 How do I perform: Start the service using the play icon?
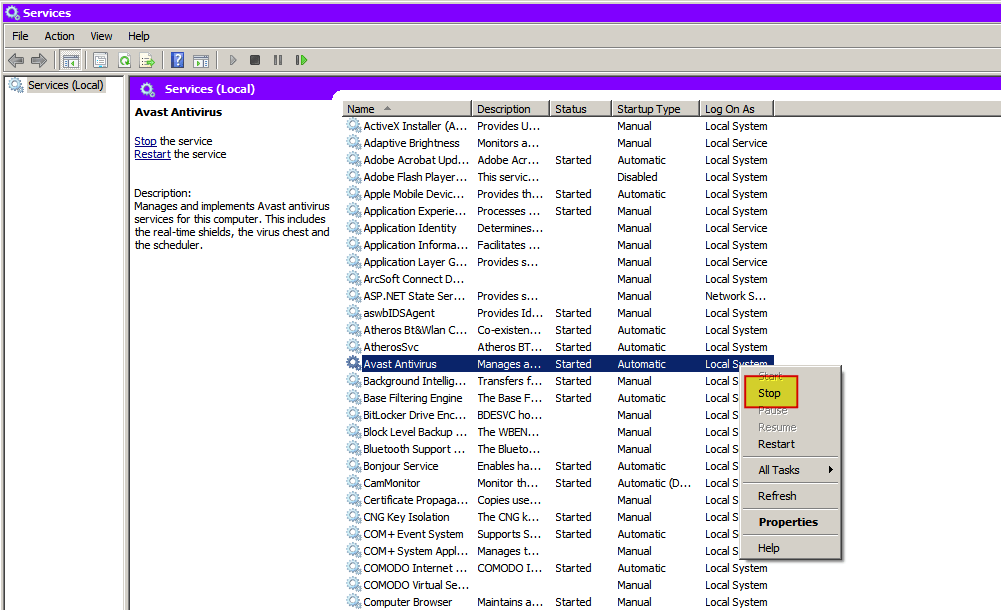[x=232, y=59]
